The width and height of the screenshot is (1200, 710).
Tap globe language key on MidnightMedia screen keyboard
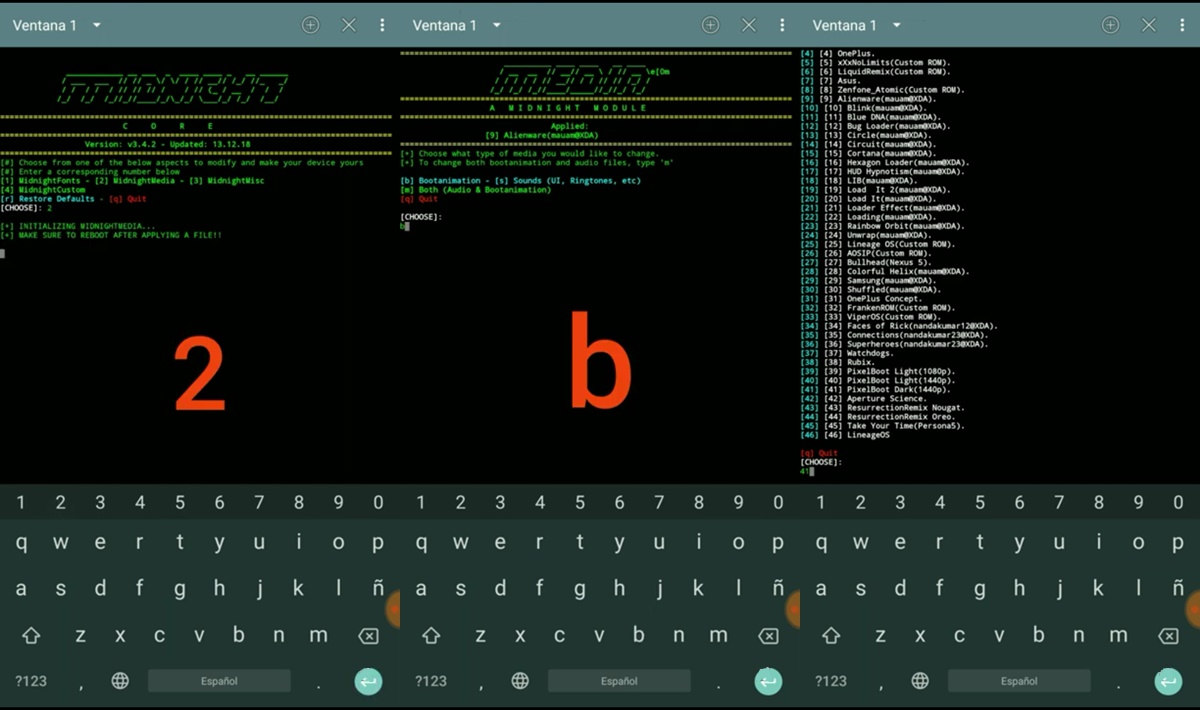(520, 681)
